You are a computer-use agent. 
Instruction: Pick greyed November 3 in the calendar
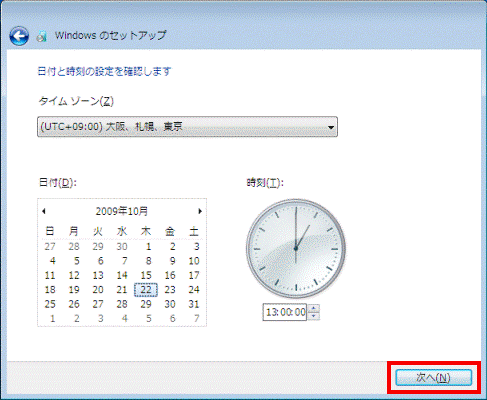click(x=100, y=318)
